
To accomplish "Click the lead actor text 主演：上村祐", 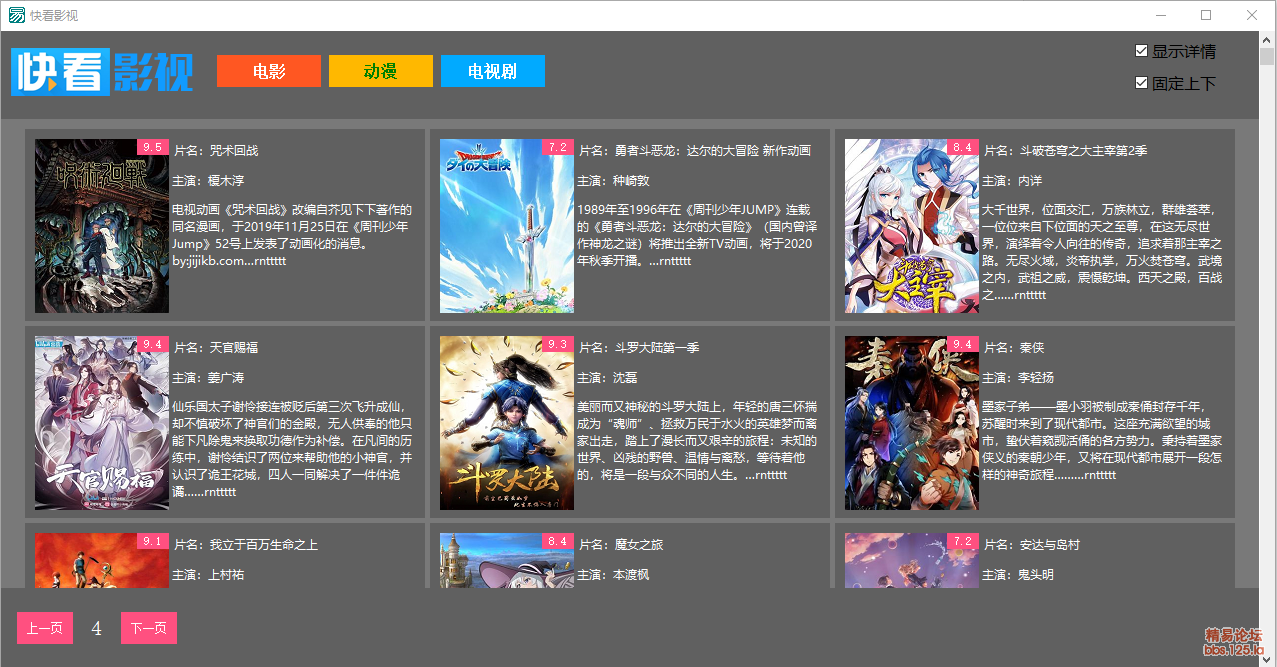I will point(208,575).
